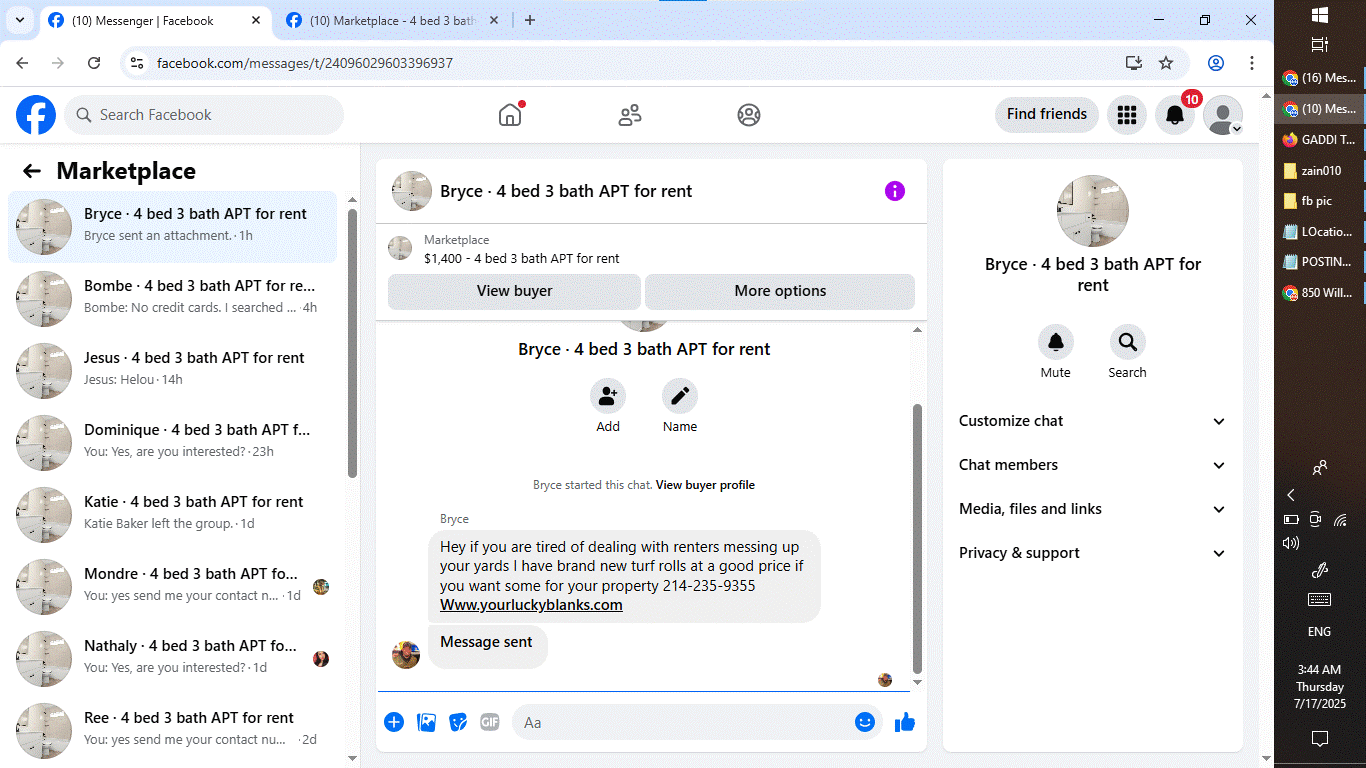Expand the Customize chat section

click(1093, 421)
